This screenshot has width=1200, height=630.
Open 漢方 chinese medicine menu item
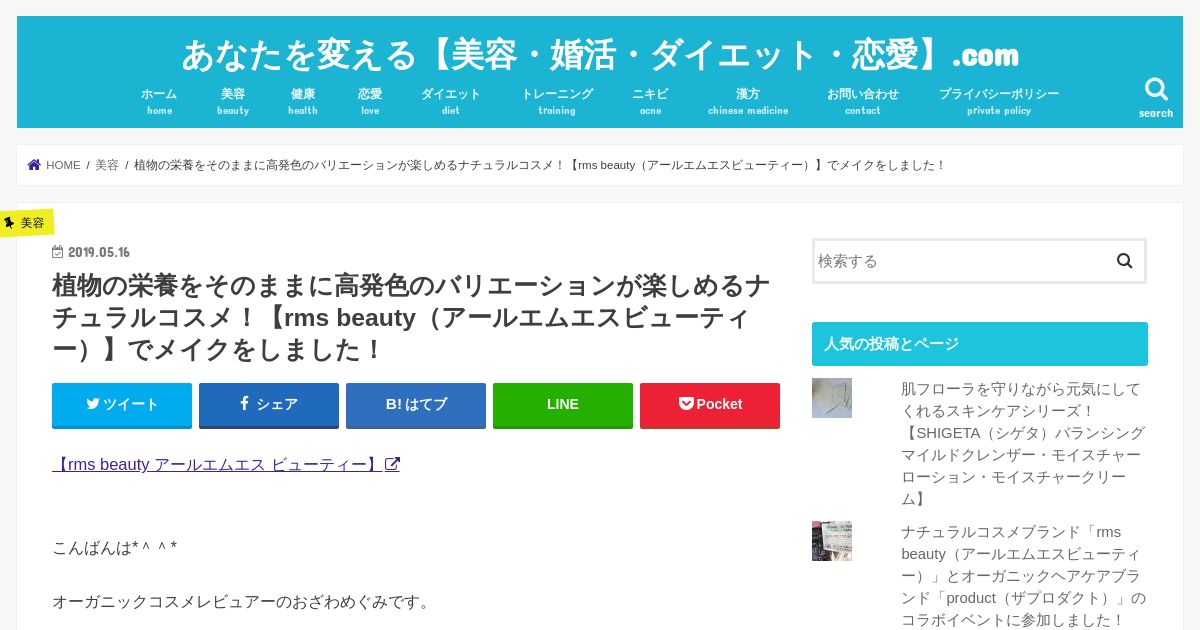(748, 101)
